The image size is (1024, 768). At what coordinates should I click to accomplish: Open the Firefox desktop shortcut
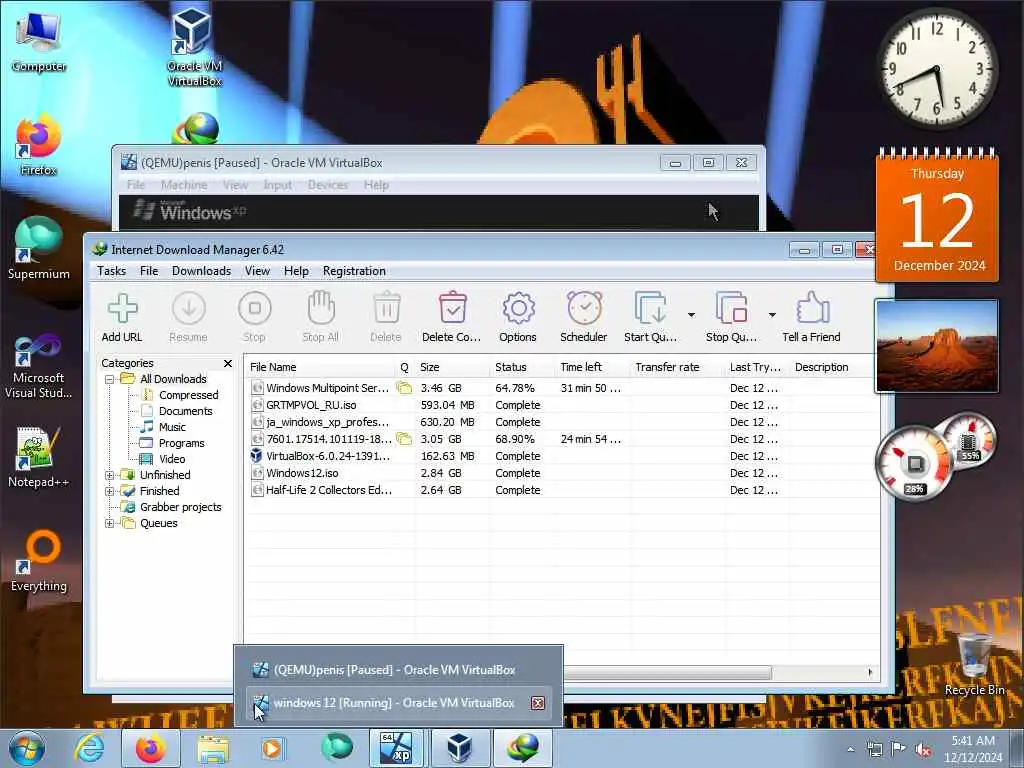pyautogui.click(x=39, y=145)
